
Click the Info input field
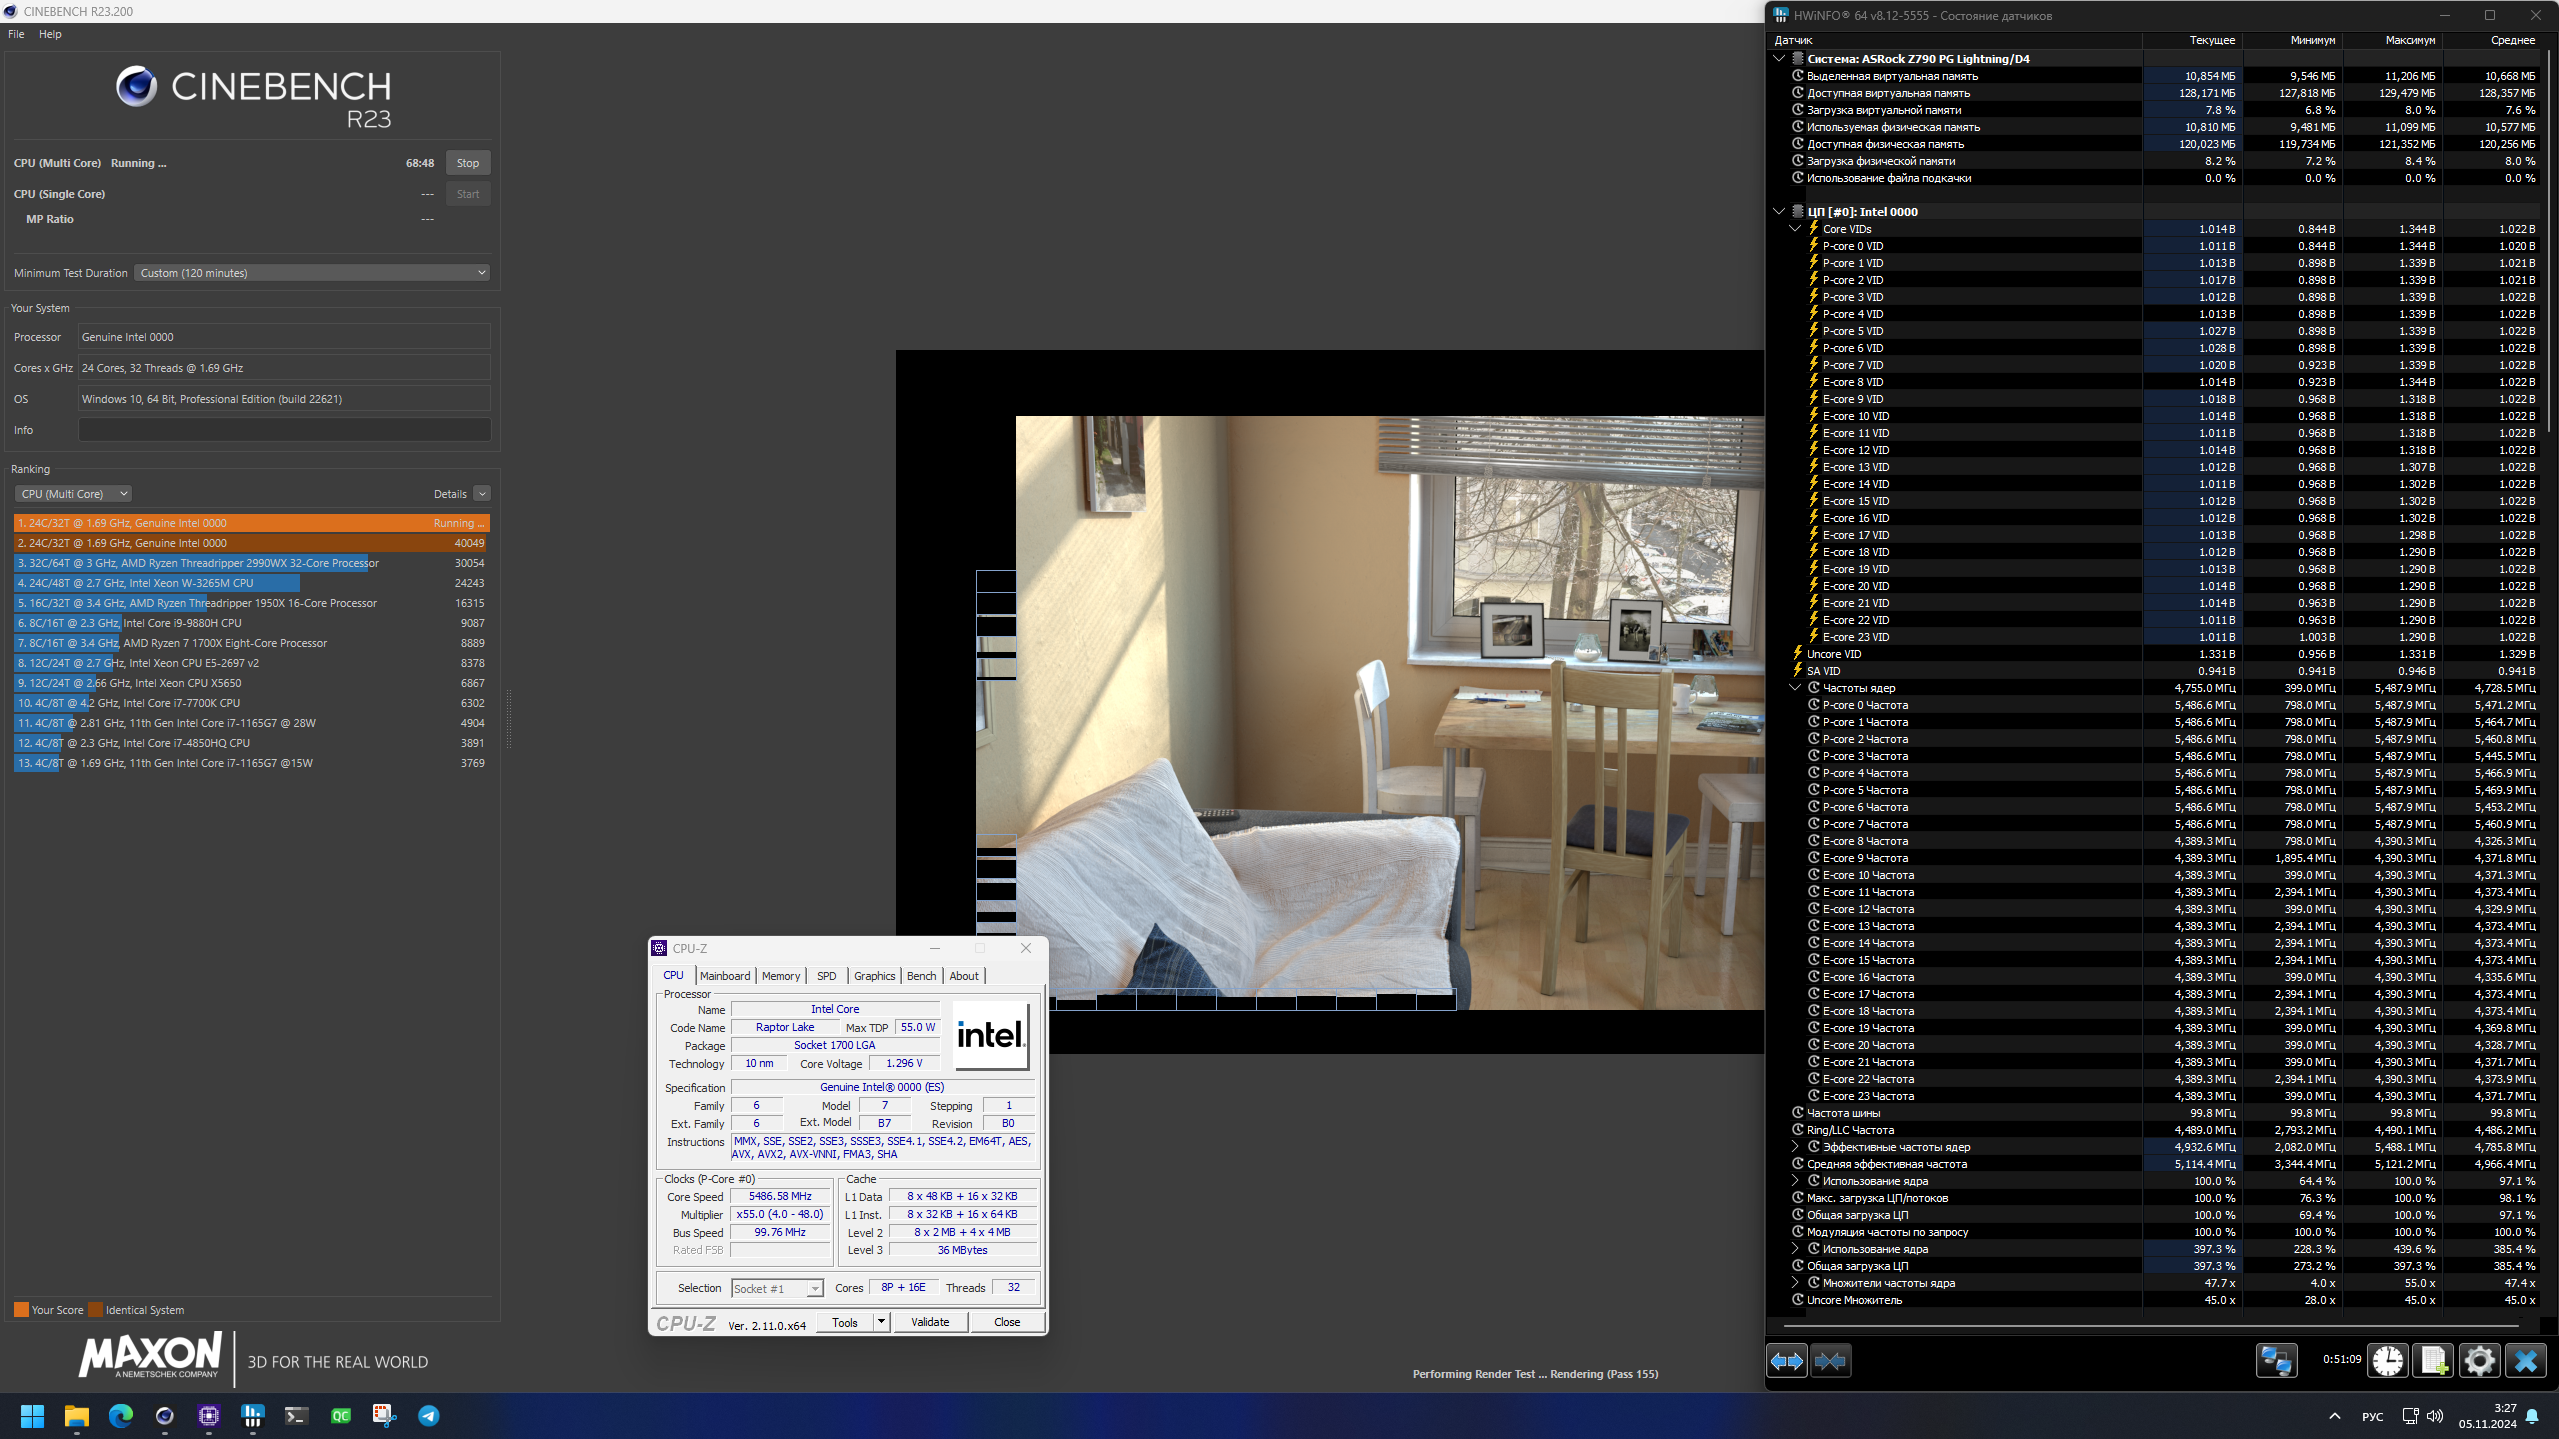284,430
